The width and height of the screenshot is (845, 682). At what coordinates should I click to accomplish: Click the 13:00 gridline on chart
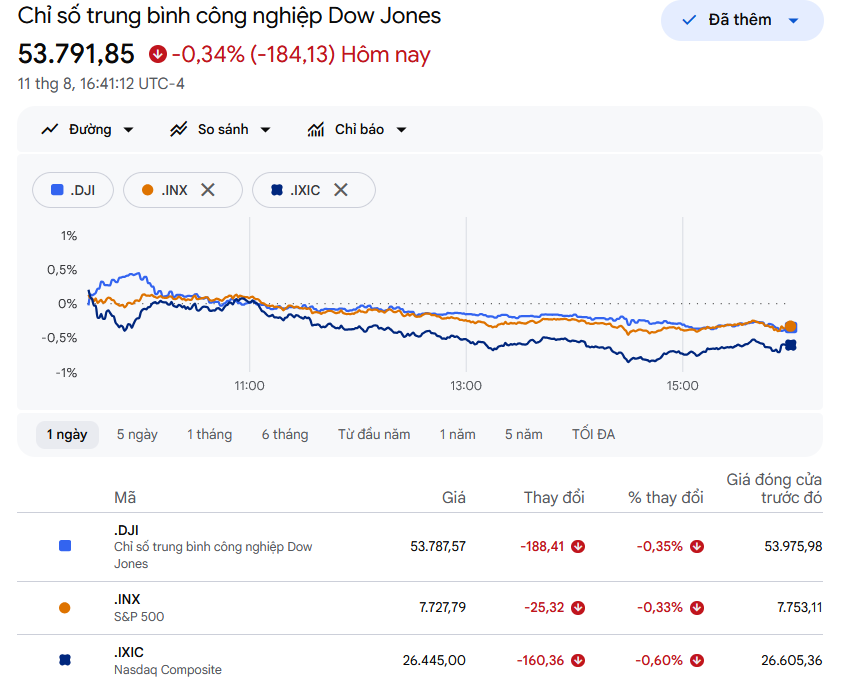pyautogui.click(x=466, y=294)
